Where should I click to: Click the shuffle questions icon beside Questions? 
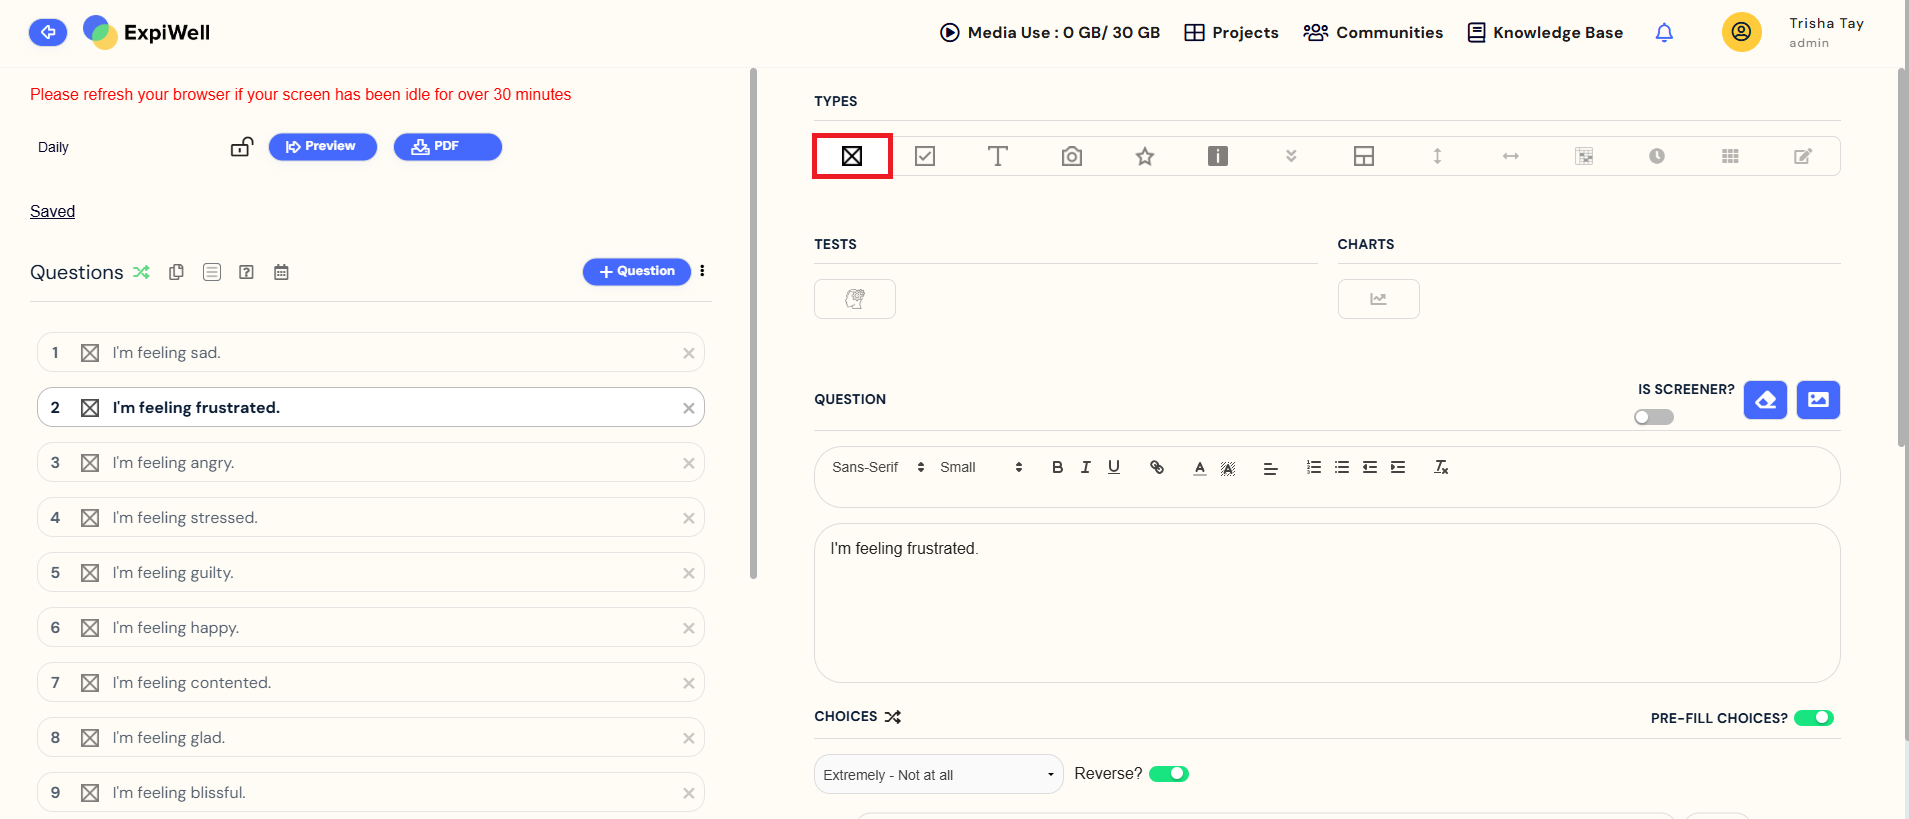click(141, 272)
